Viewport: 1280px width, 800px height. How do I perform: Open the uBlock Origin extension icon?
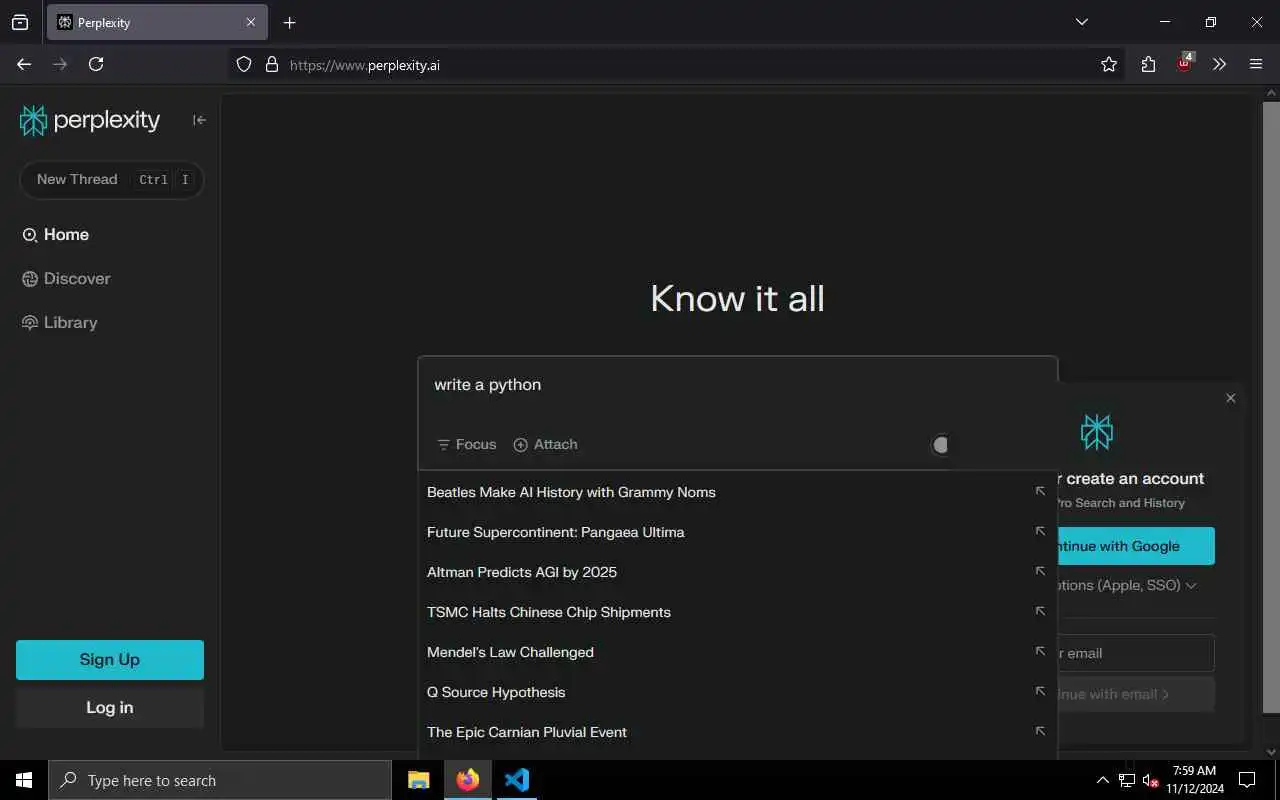click(x=1184, y=63)
